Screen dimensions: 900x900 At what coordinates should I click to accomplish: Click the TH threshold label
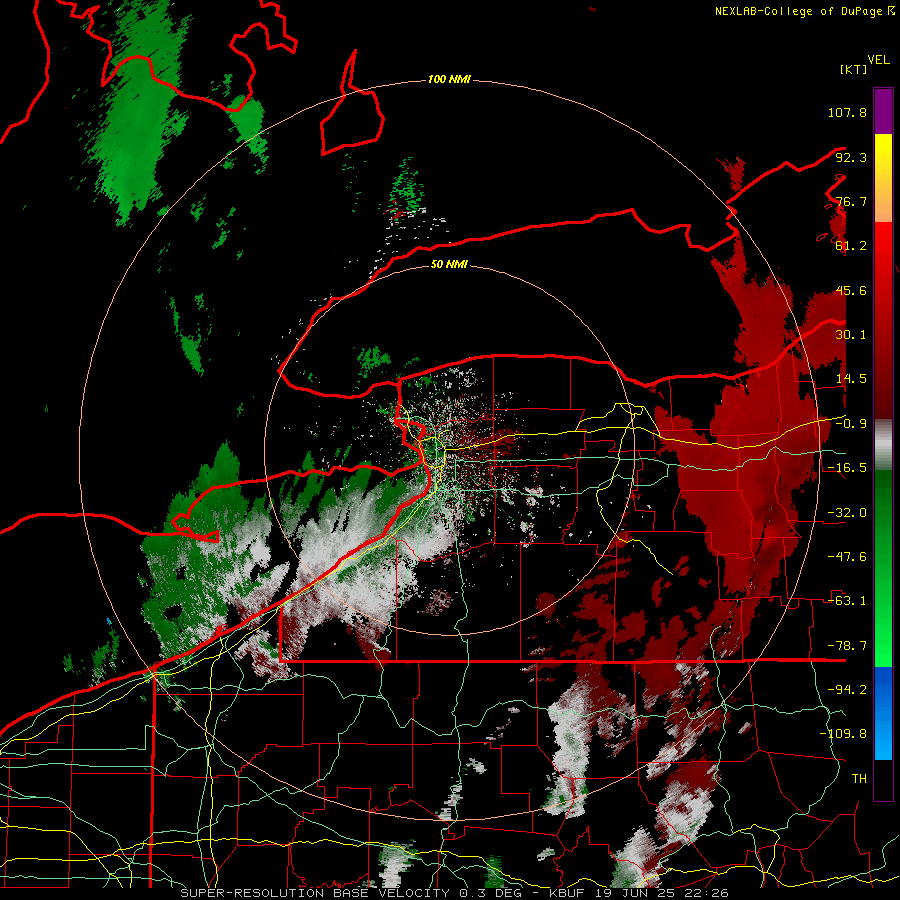pos(859,779)
